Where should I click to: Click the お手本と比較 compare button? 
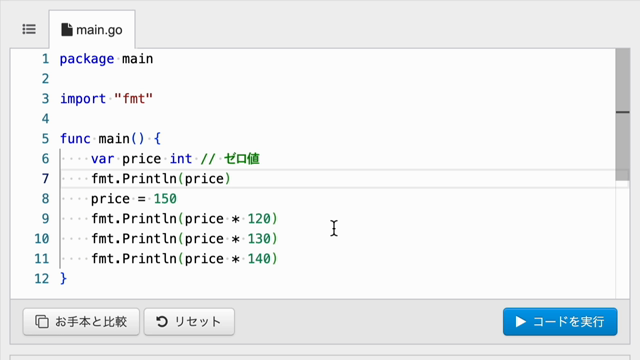pos(81,322)
